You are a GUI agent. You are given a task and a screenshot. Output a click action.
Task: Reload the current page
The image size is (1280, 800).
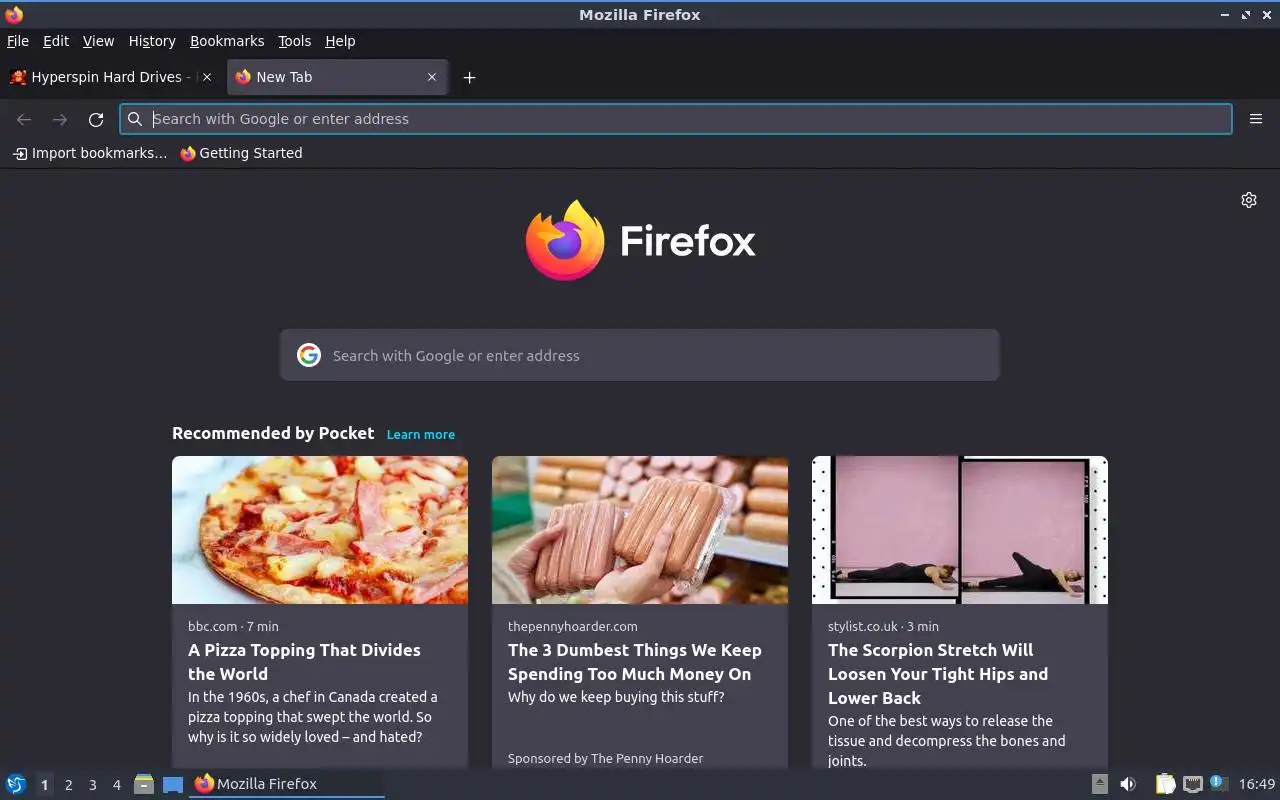[x=96, y=119]
